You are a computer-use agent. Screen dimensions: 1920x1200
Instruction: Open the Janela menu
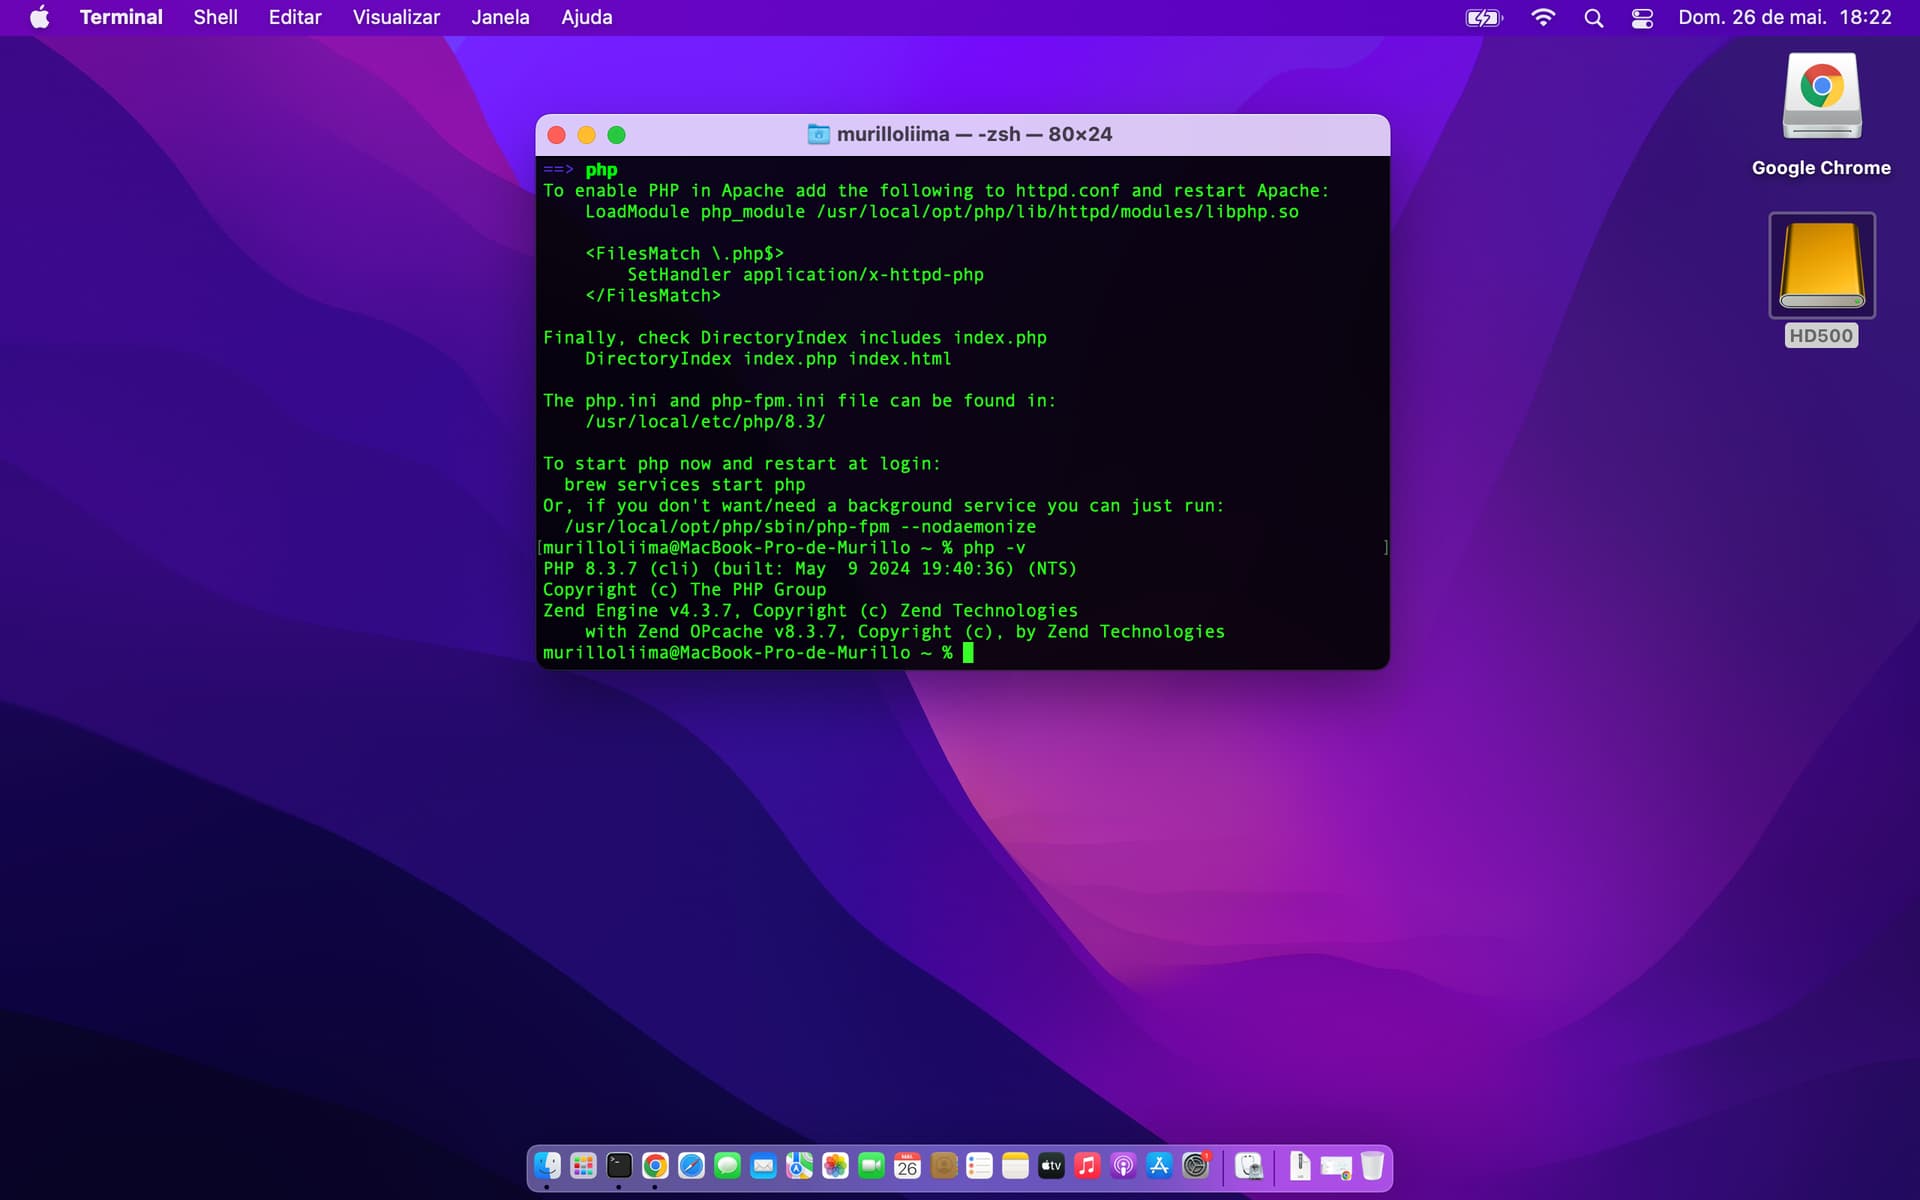click(x=500, y=17)
